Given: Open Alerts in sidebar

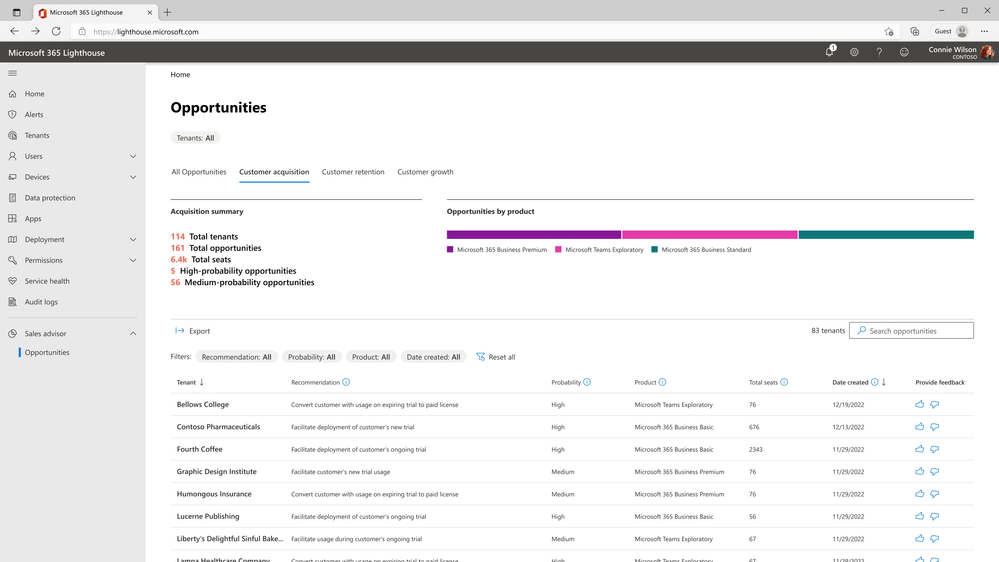Looking at the screenshot, I should click(34, 115).
